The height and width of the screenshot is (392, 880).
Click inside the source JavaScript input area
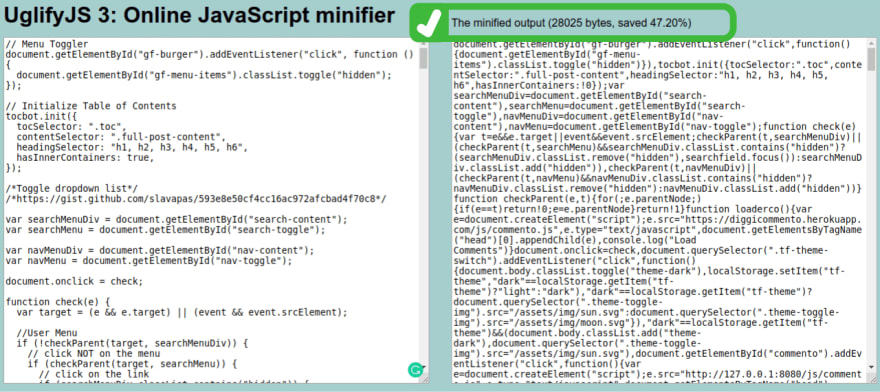(211, 211)
